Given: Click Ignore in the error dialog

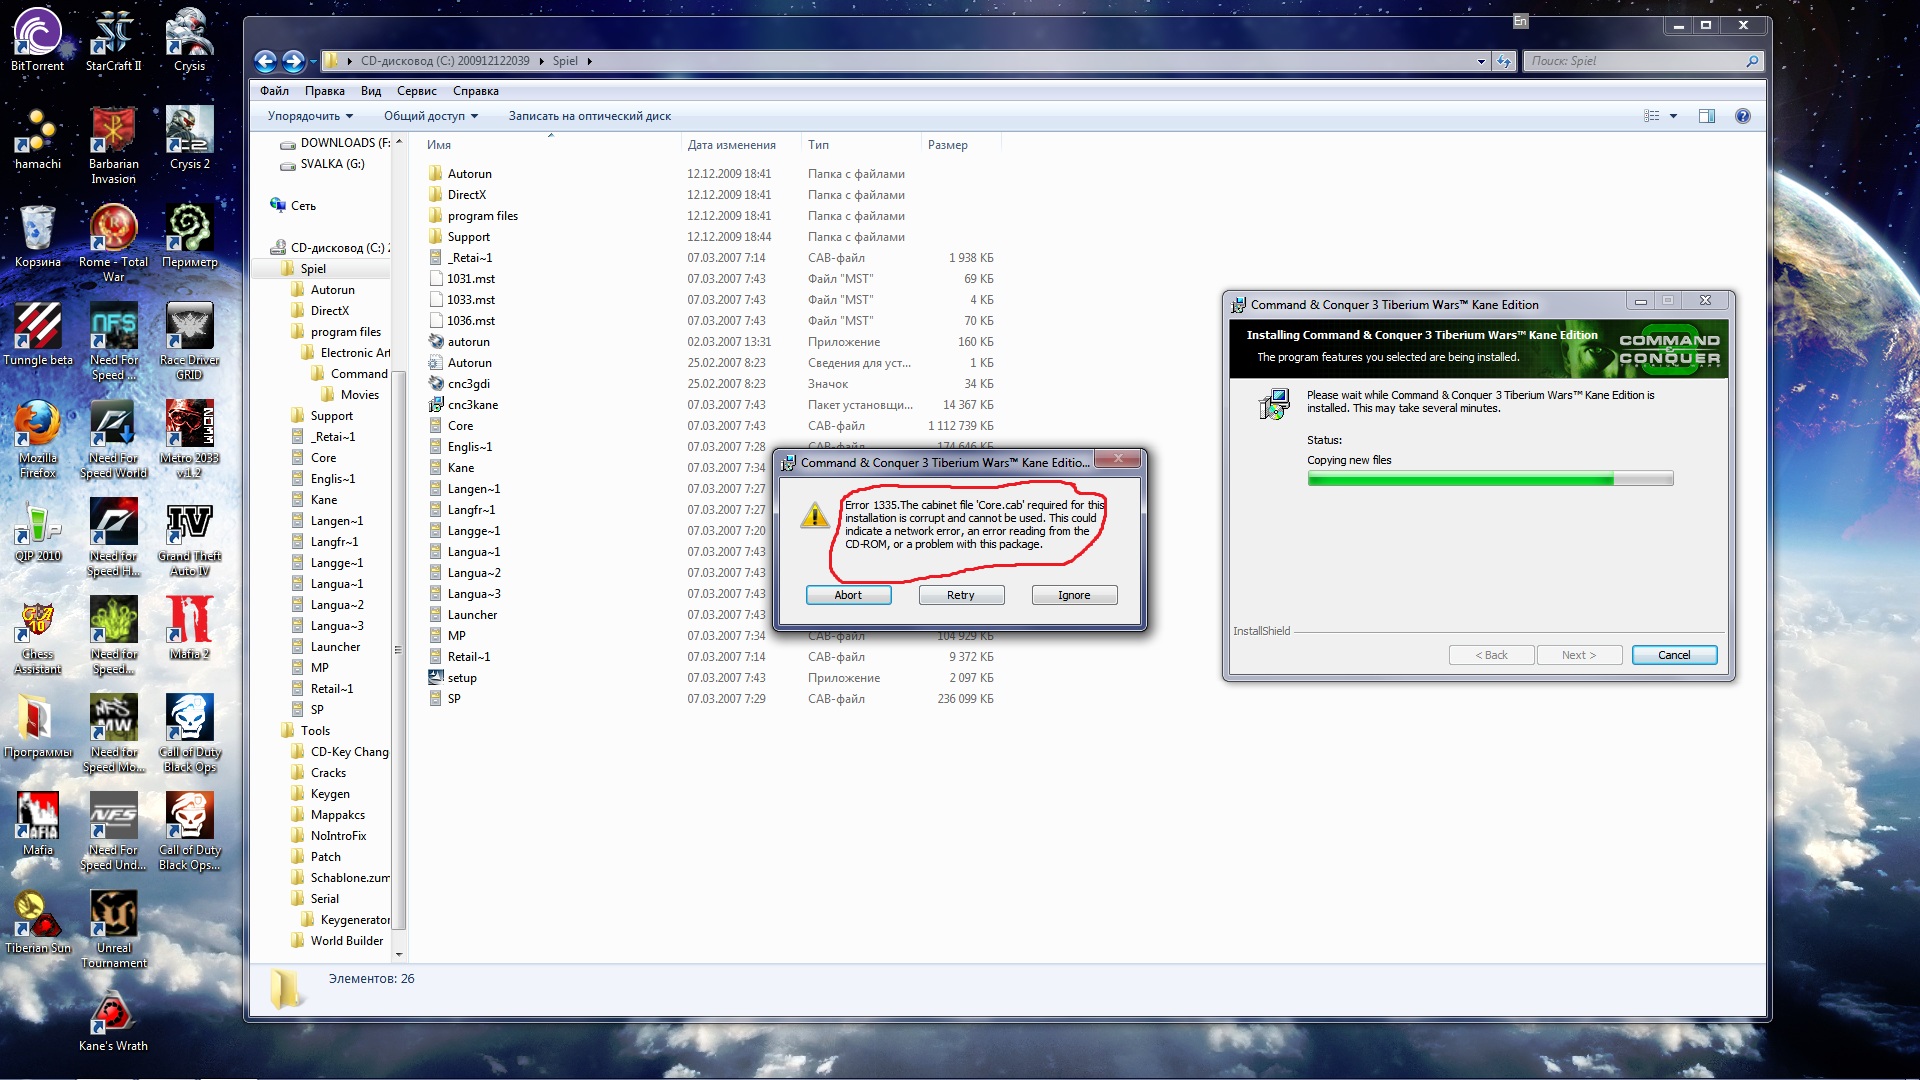Looking at the screenshot, I should point(1074,595).
